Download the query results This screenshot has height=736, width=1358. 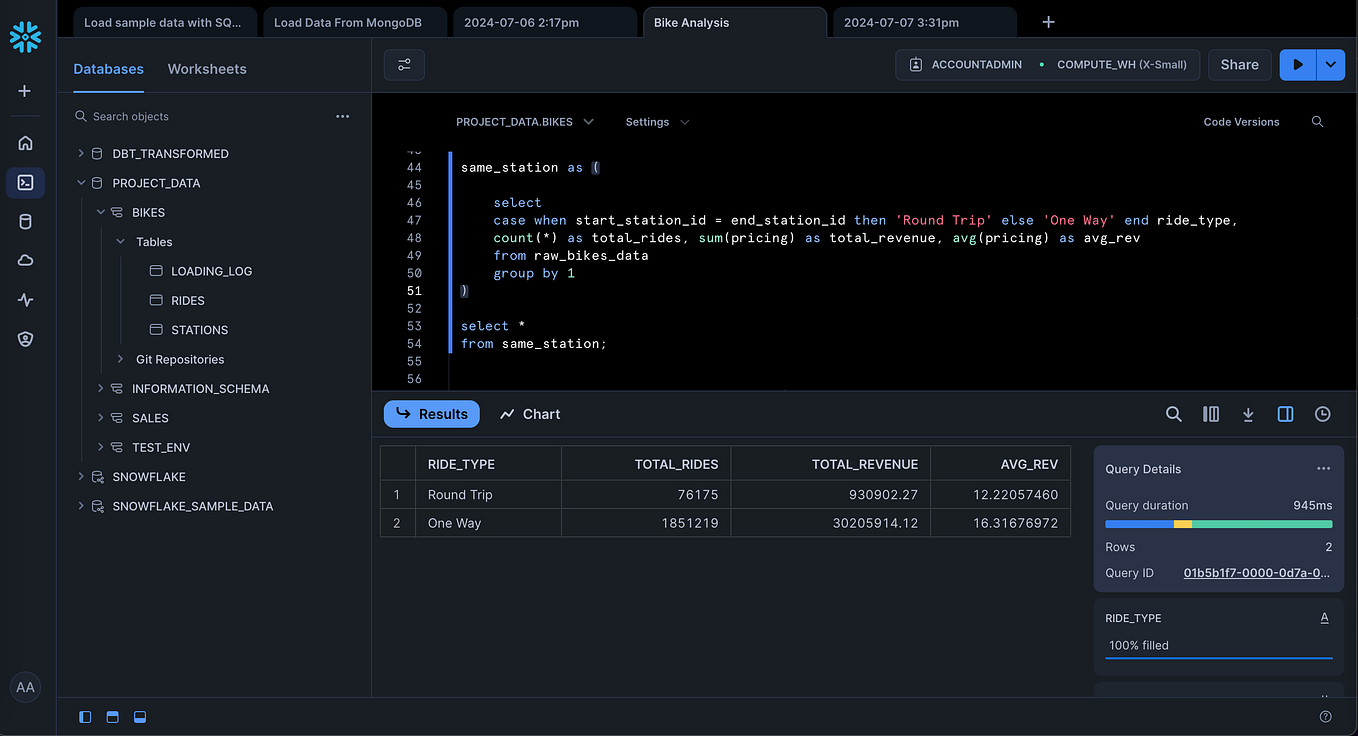[x=1248, y=413]
